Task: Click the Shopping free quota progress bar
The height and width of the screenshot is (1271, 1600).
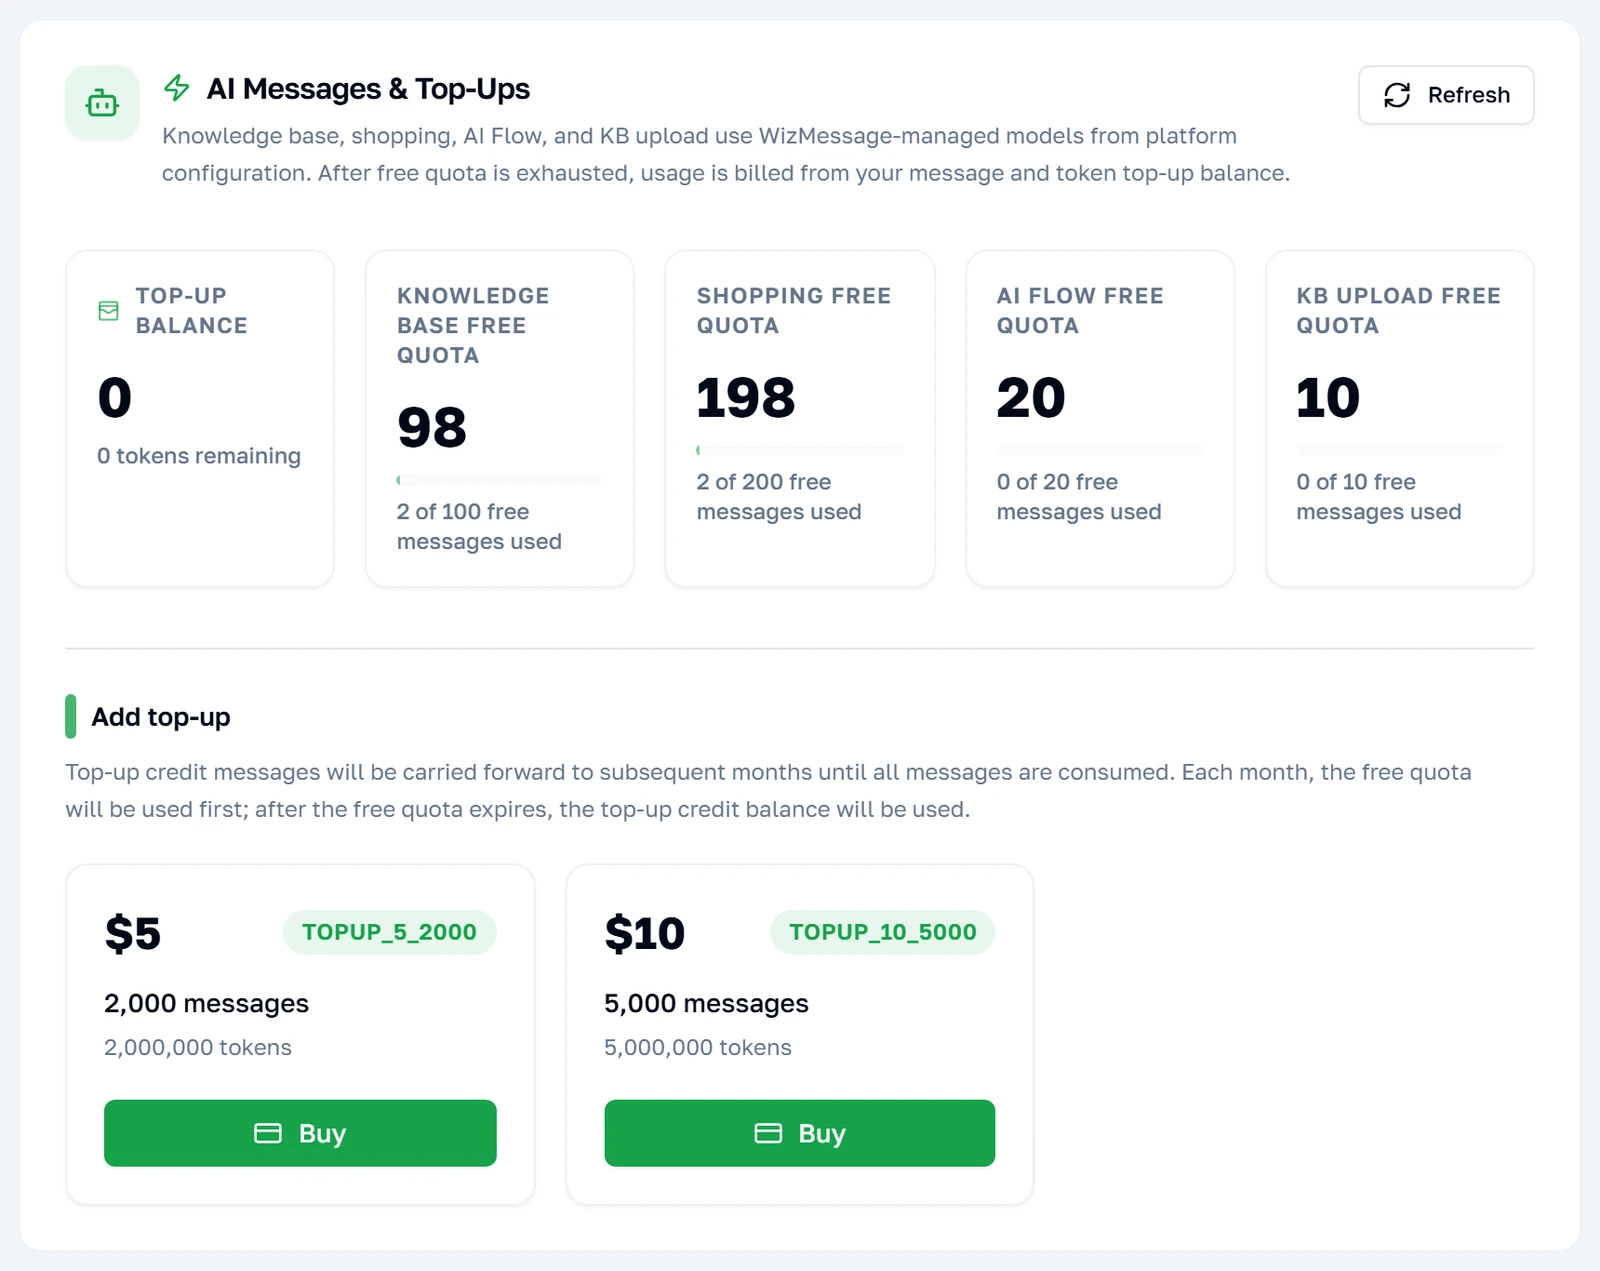Action: [x=800, y=450]
